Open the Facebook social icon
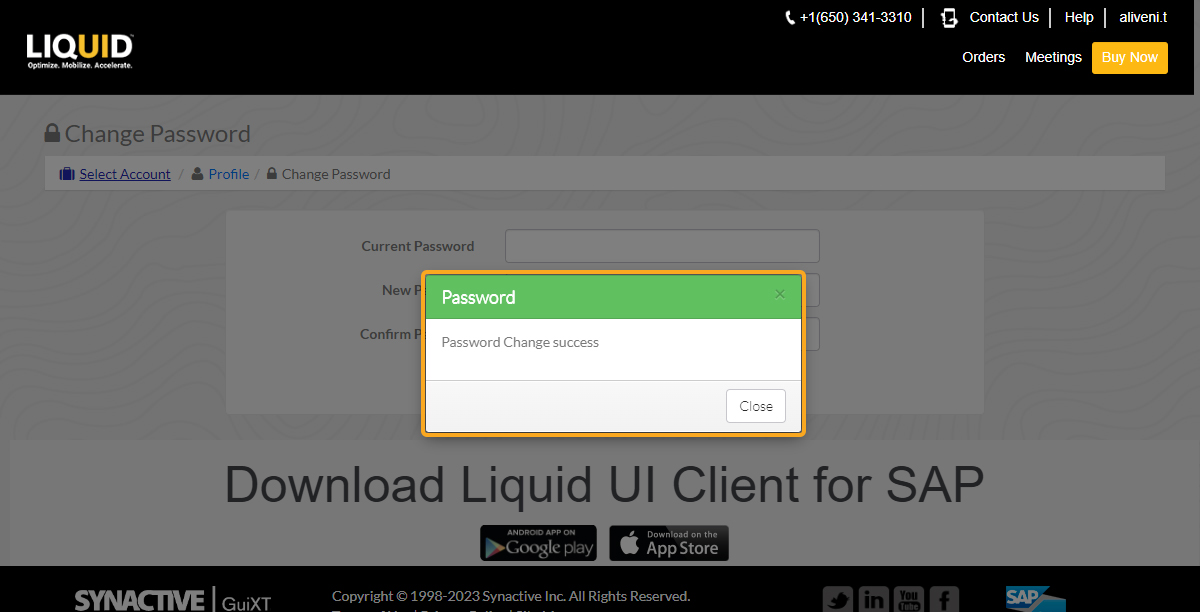The image size is (1200, 612). pyautogui.click(x=945, y=600)
